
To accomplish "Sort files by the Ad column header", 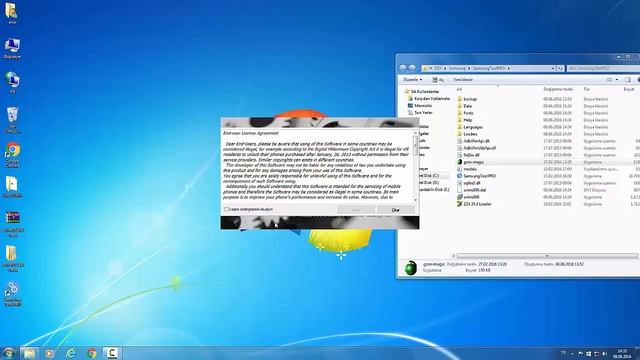I will click(x=459, y=89).
